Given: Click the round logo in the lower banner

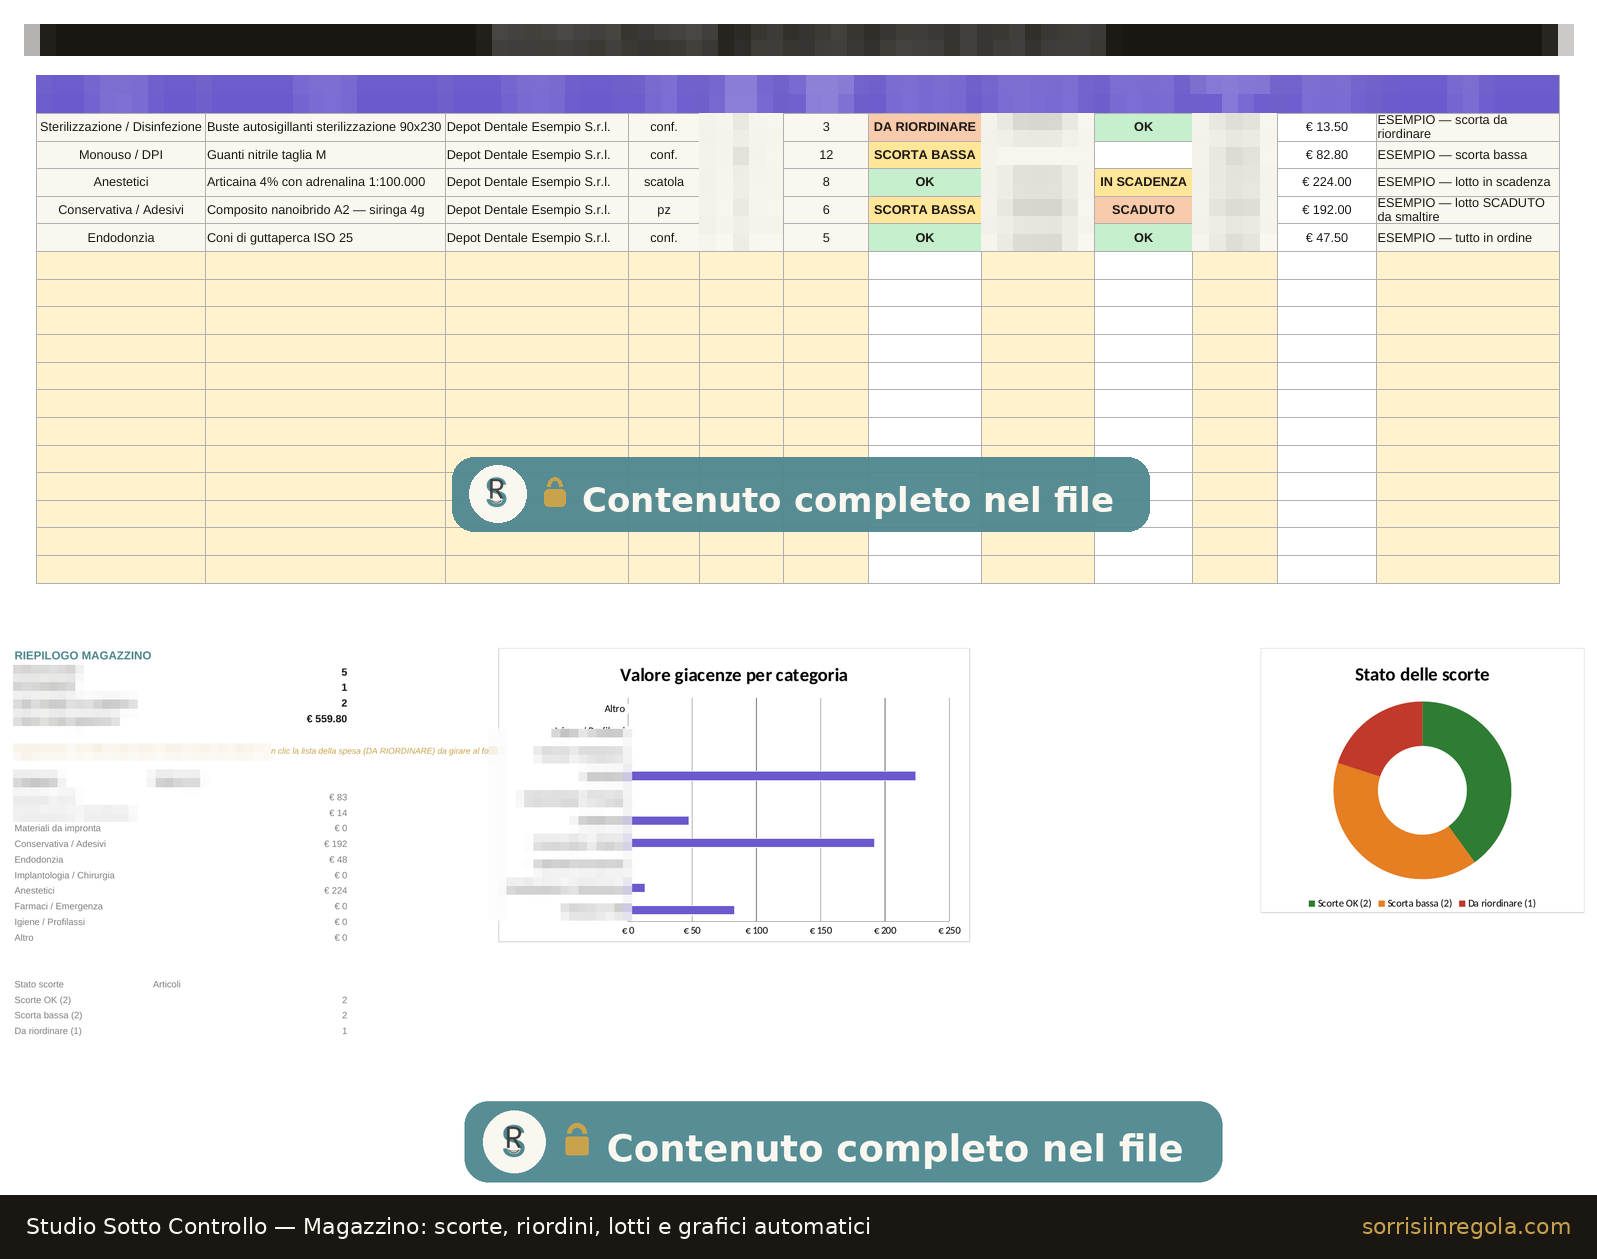Looking at the screenshot, I should 514,1141.
